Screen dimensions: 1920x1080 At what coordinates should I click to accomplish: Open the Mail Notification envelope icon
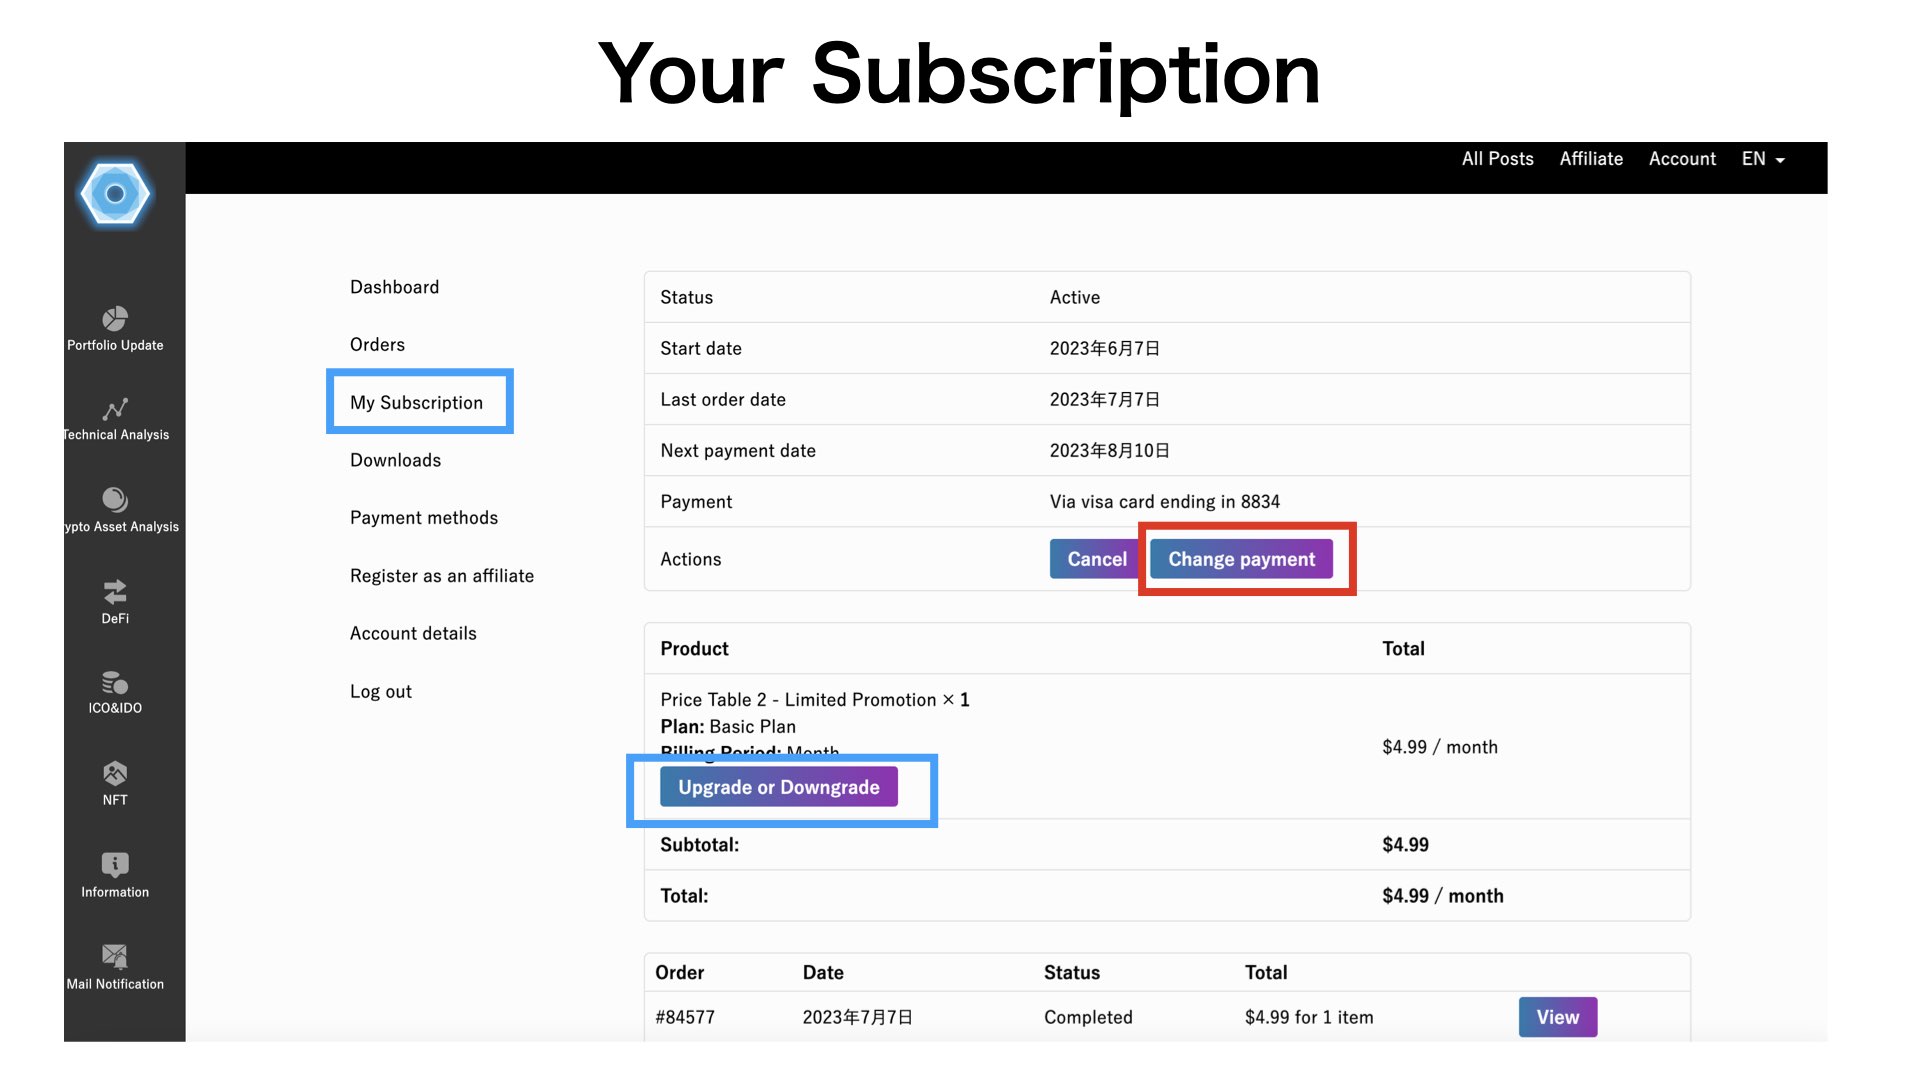tap(115, 956)
